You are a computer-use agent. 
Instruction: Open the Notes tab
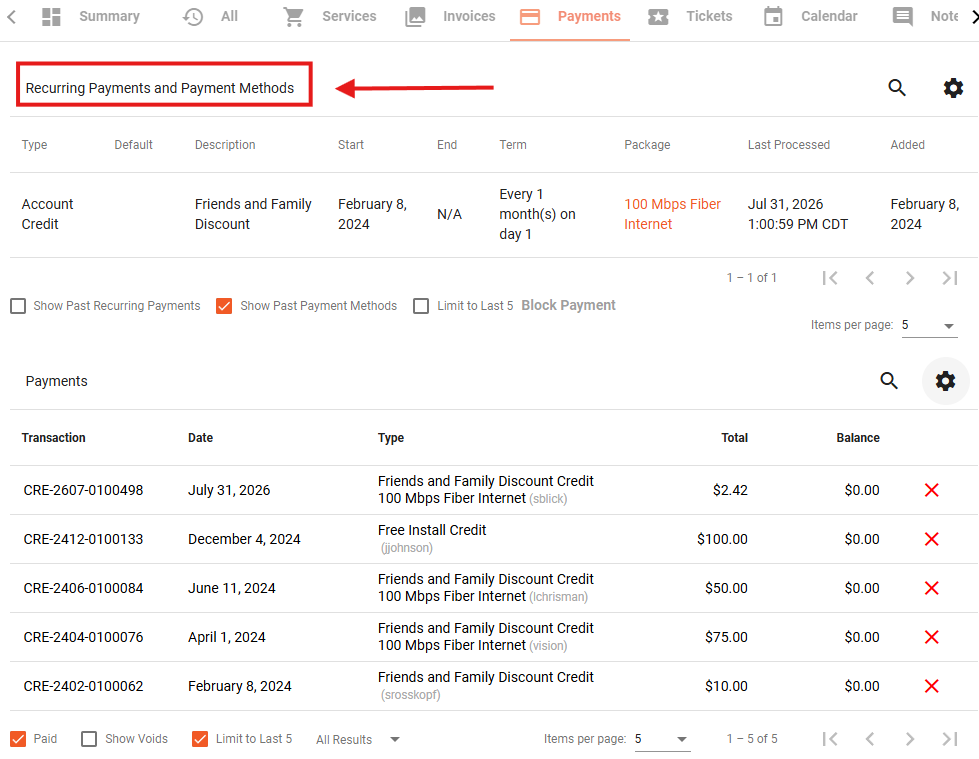925,17
